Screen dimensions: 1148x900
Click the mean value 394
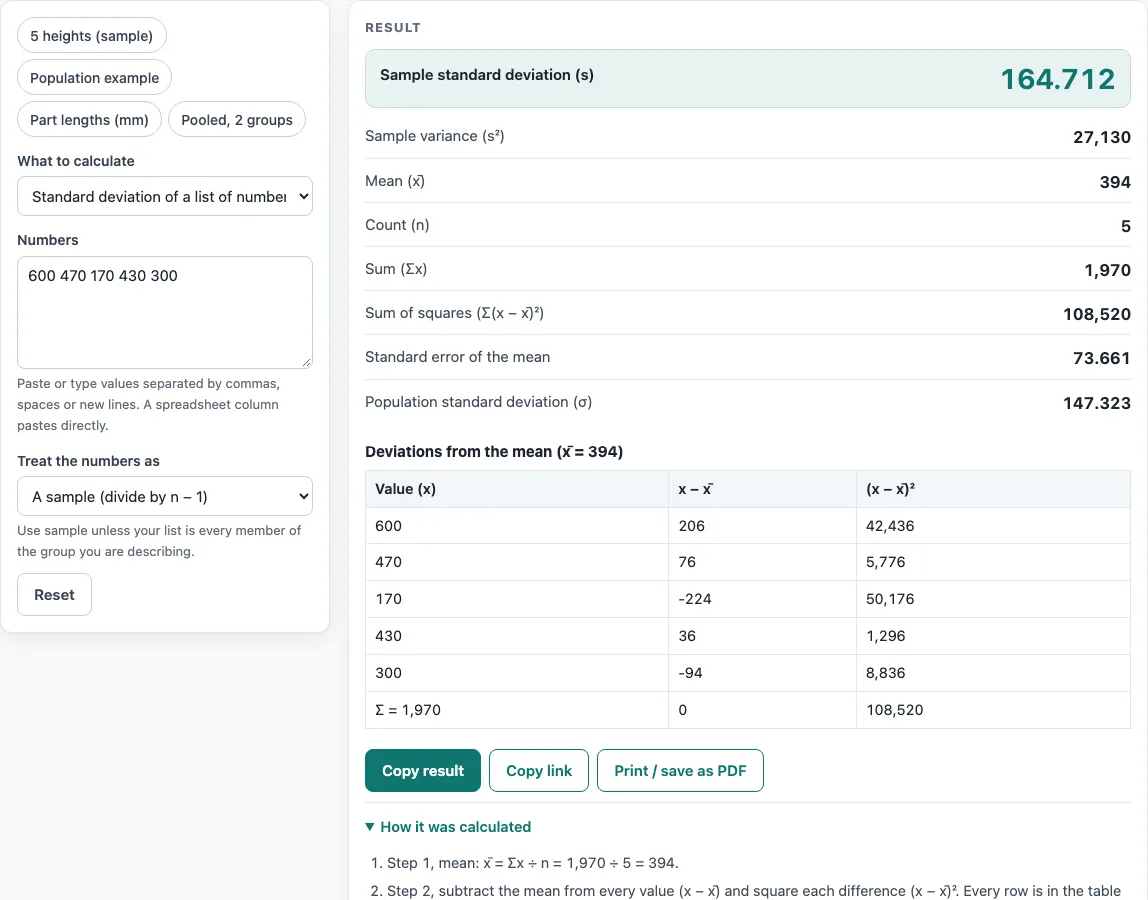click(x=1115, y=182)
